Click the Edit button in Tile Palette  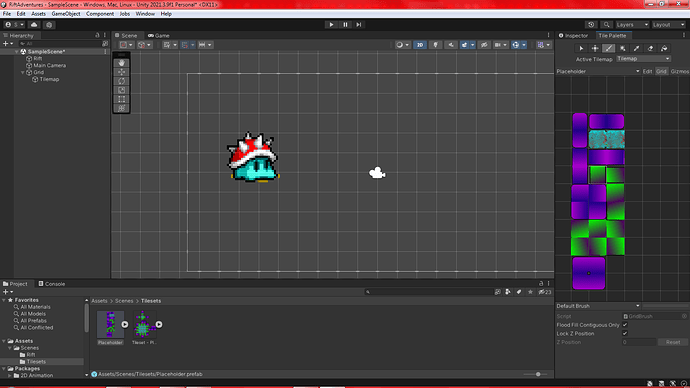(x=647, y=71)
